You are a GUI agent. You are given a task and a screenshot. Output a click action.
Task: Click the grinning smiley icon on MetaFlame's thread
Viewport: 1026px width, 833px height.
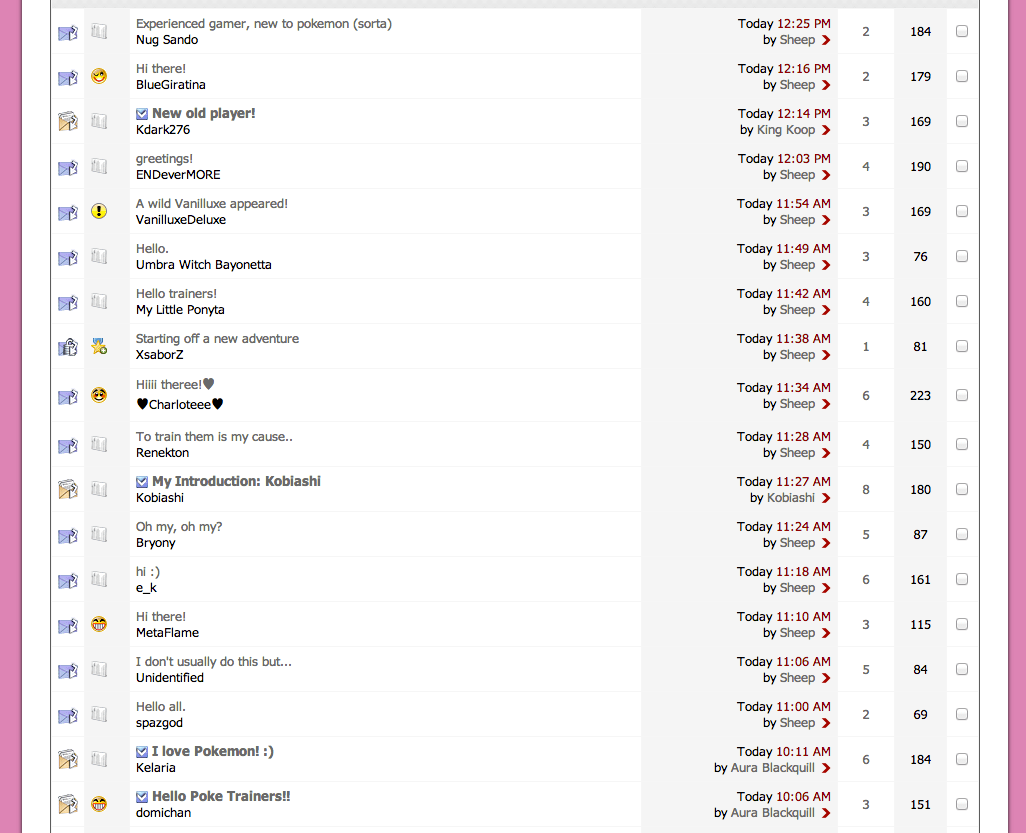click(99, 624)
